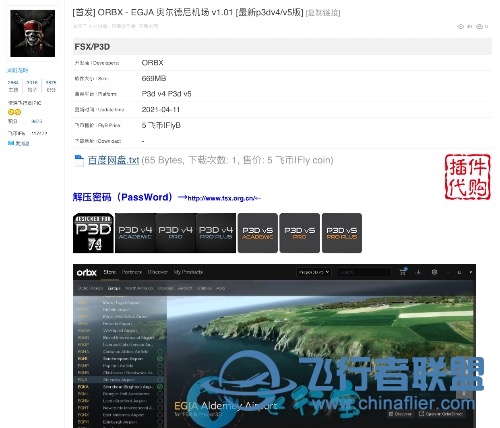Click the yellow medal icons in sidebar
The image size is (500, 428).
pos(14,112)
